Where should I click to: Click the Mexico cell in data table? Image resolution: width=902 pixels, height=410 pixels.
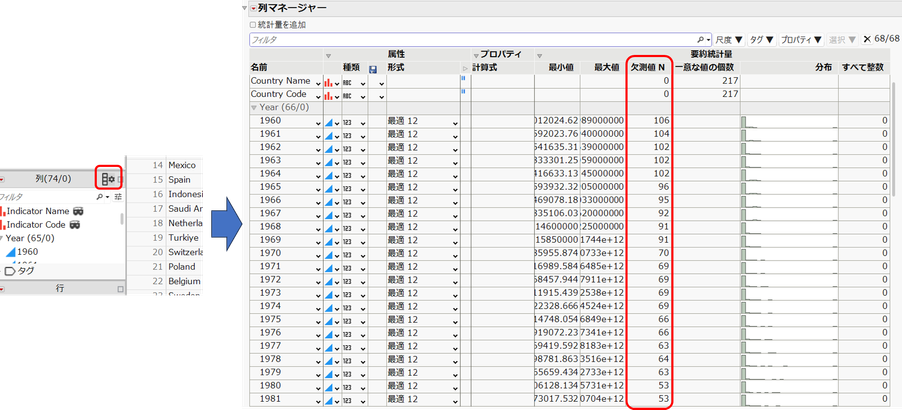[182, 165]
